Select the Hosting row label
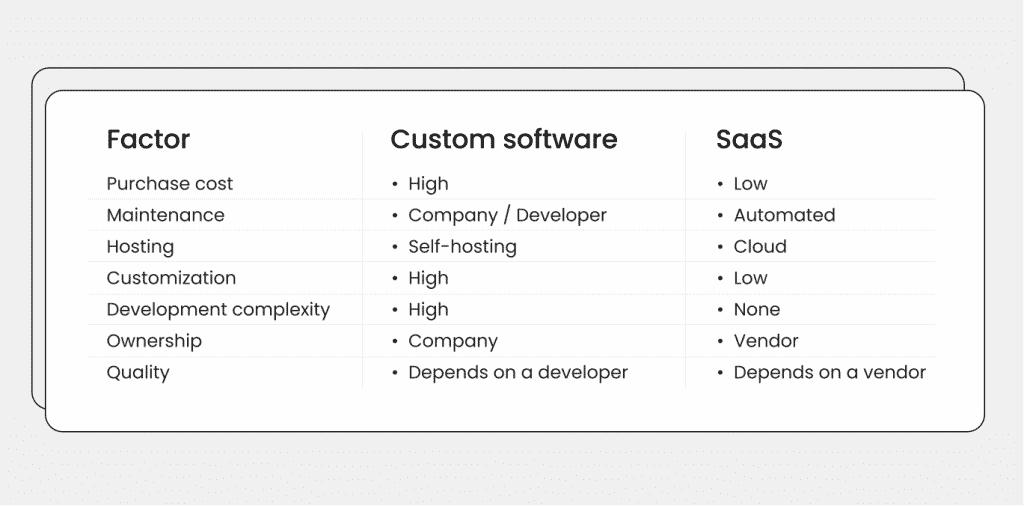This screenshot has width=1024, height=506. (140, 247)
